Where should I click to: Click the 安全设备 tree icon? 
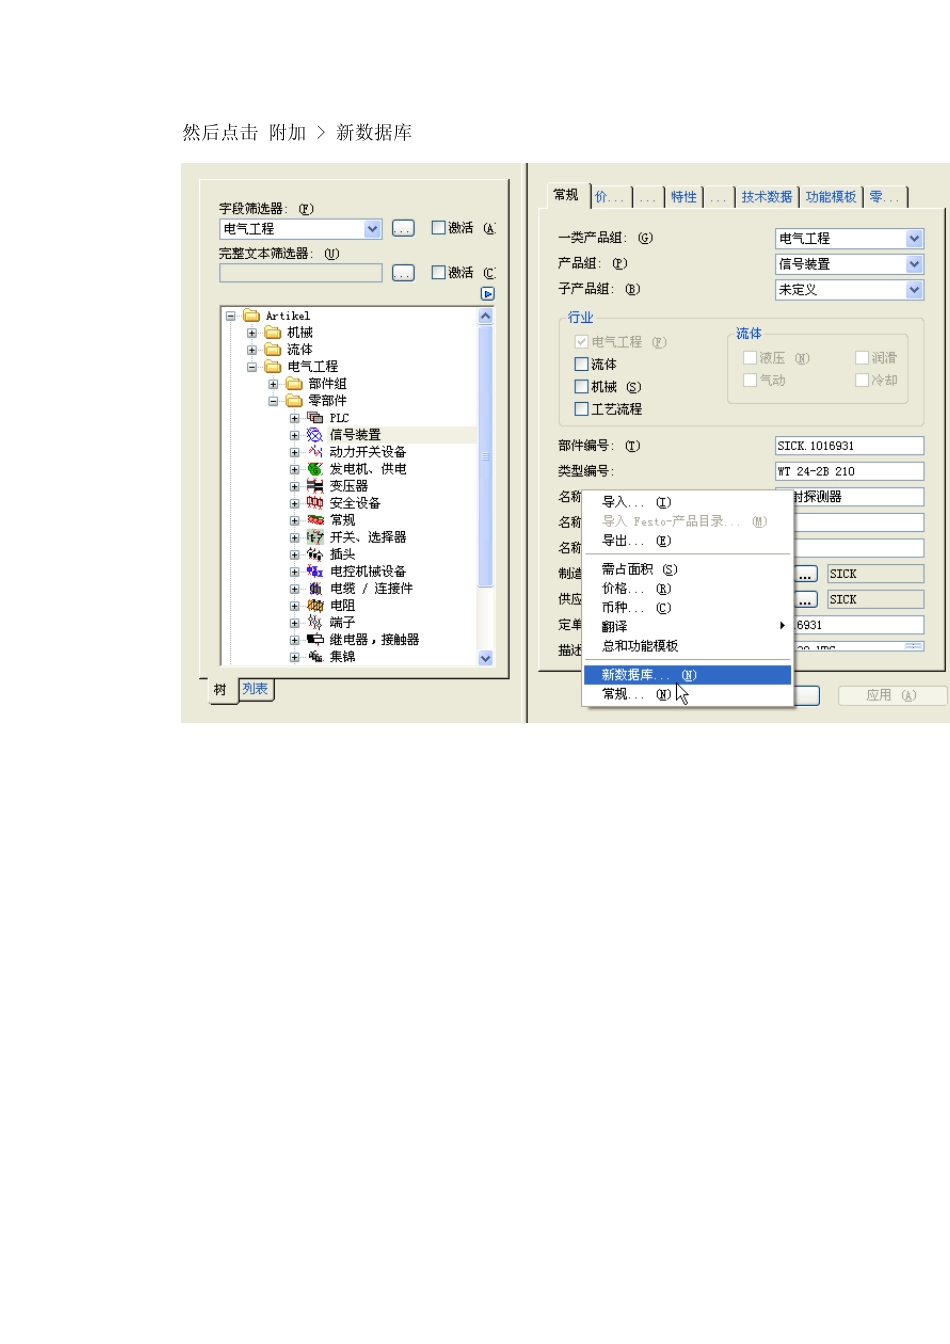coord(315,503)
